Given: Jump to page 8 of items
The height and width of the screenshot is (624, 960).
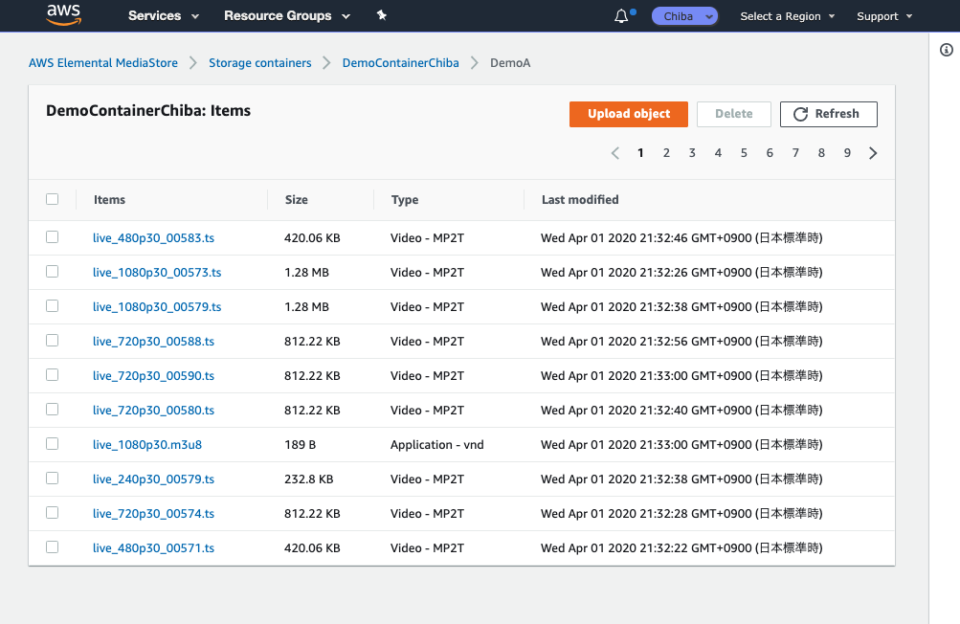Looking at the screenshot, I should point(821,153).
